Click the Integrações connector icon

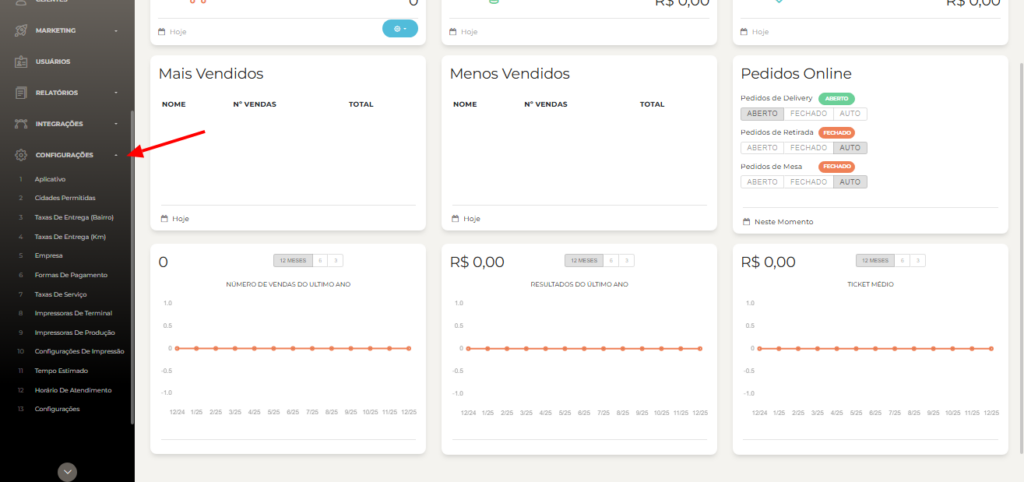coord(21,124)
